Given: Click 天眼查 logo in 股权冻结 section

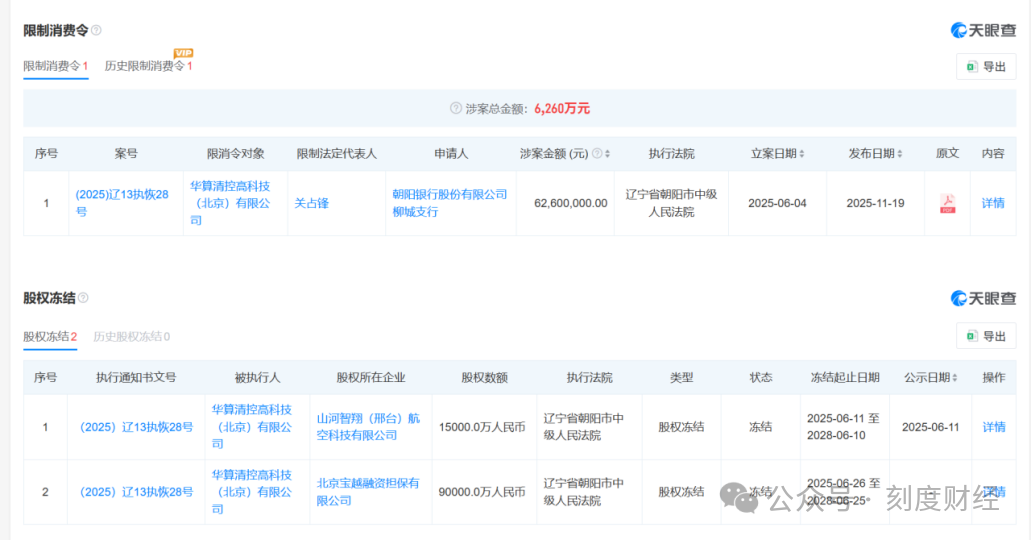Looking at the screenshot, I should point(983,298).
